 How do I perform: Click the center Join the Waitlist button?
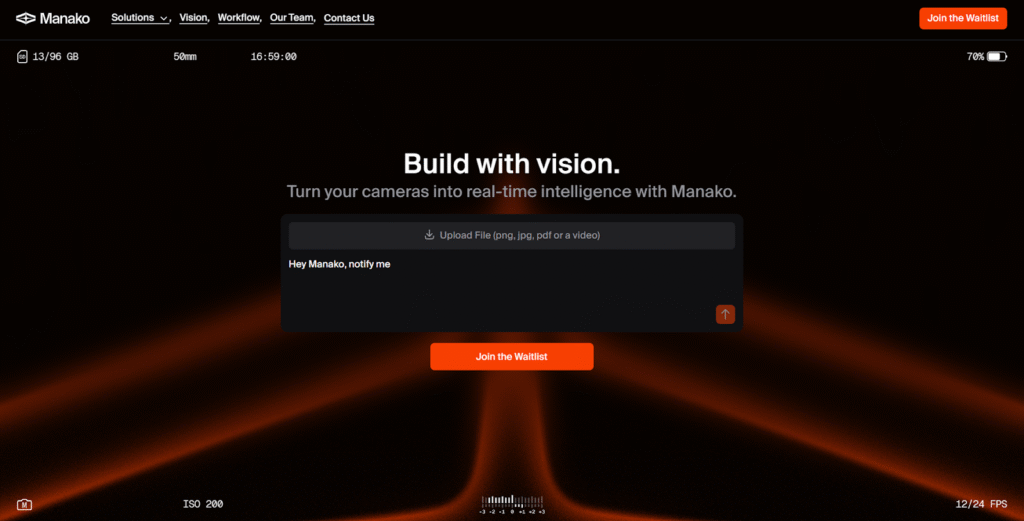(x=511, y=356)
